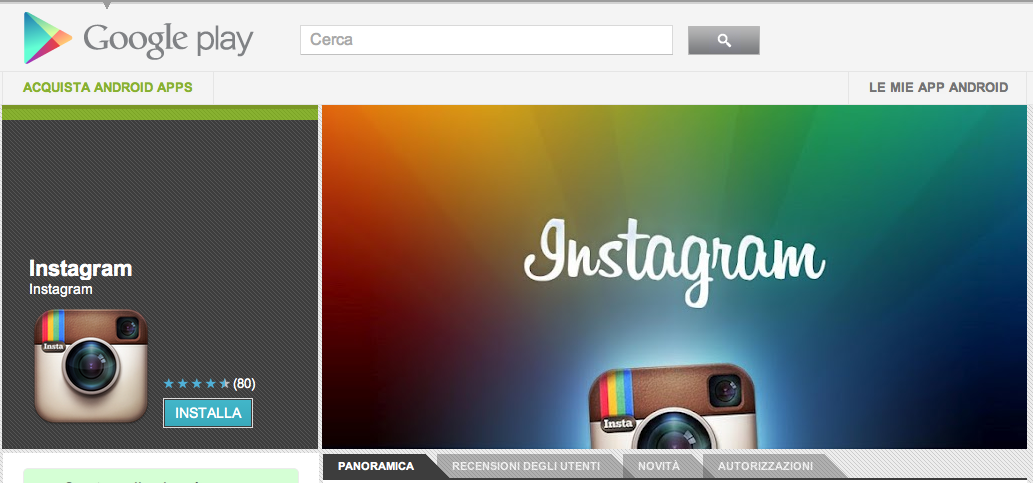Select the Panoramica tab
This screenshot has height=483, width=1033.
tap(376, 466)
